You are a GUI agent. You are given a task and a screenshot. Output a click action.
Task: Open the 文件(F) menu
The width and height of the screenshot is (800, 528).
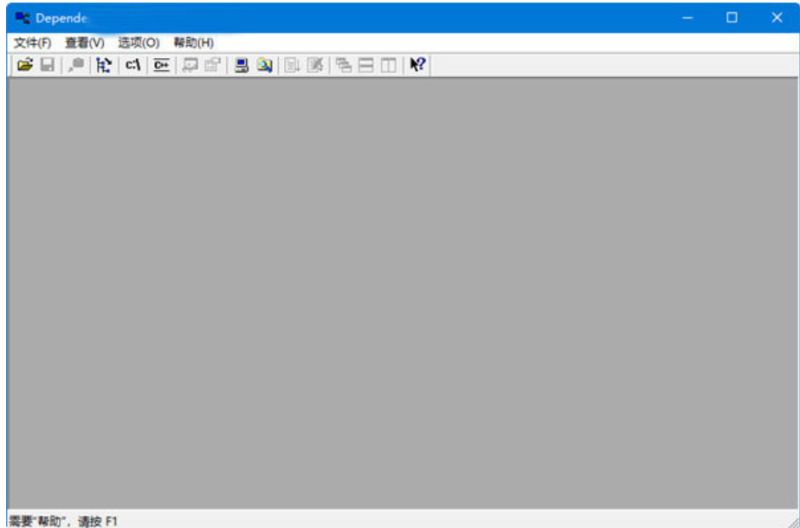33,43
